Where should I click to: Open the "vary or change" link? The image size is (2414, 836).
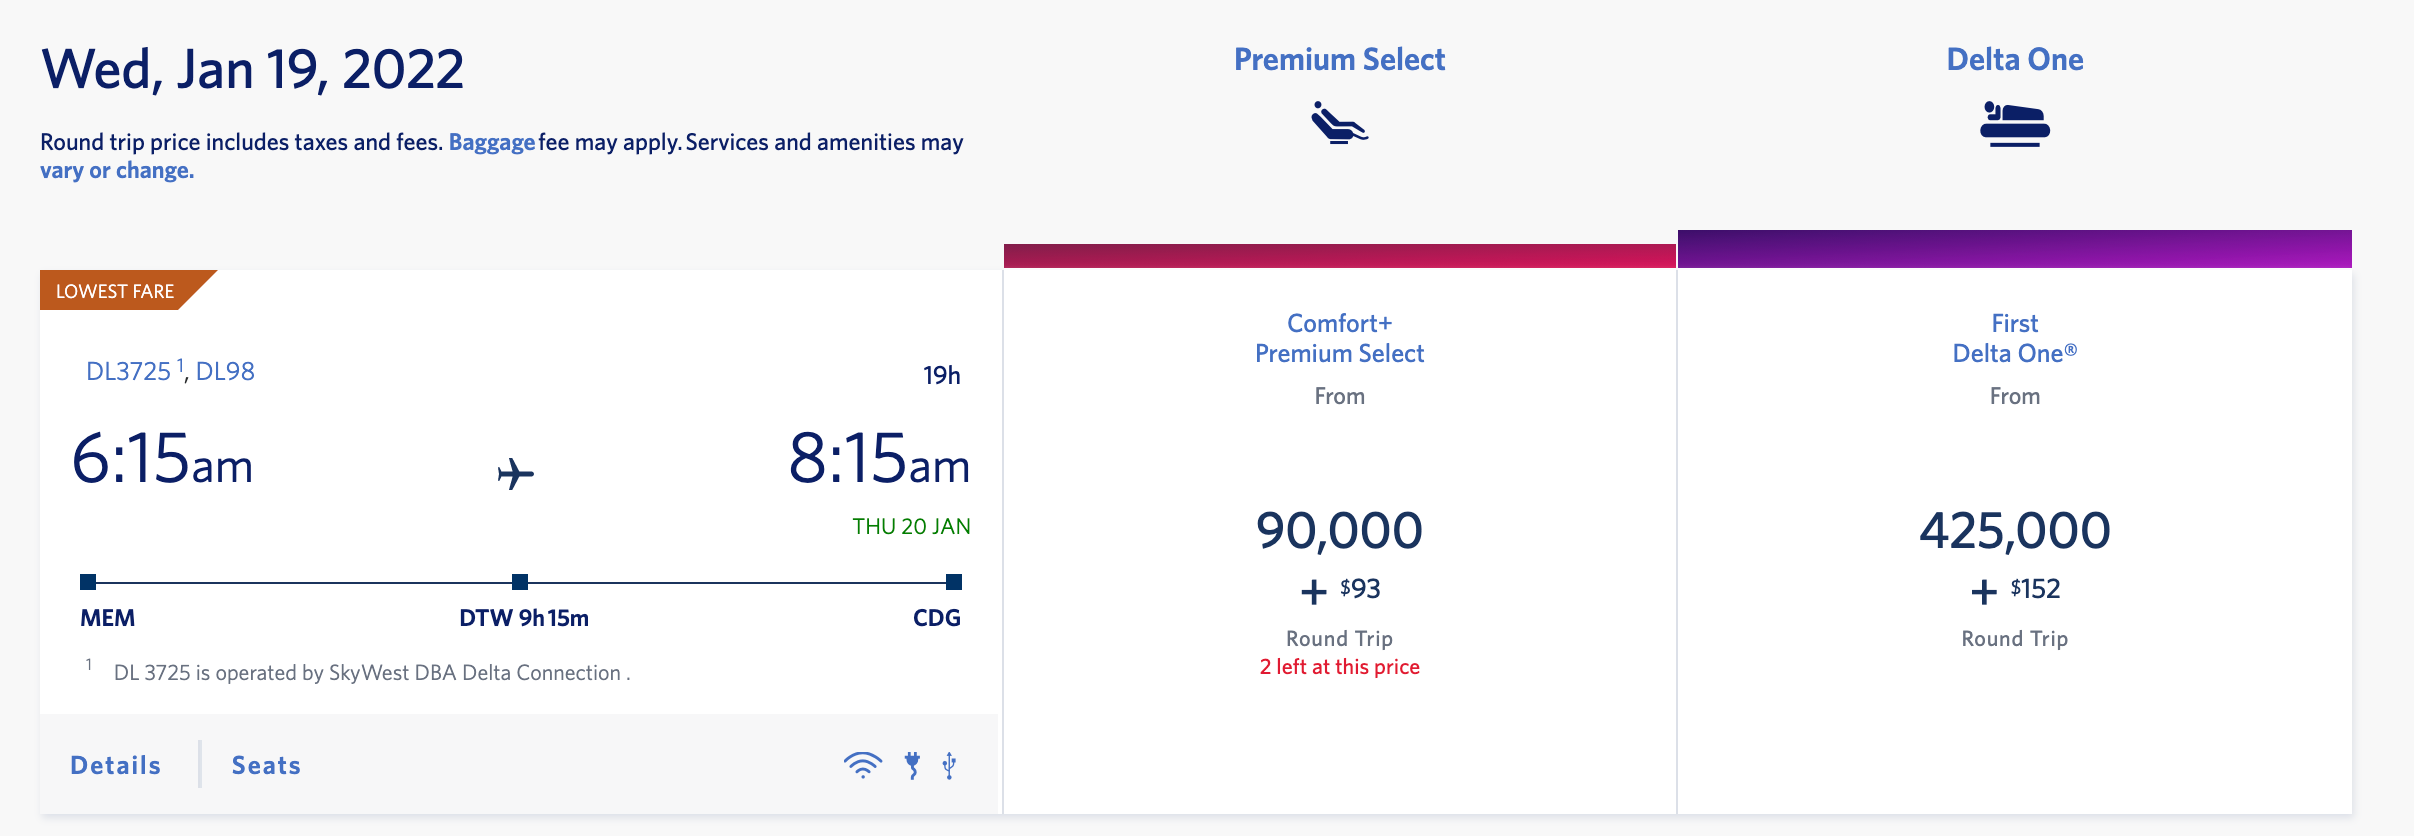click(117, 170)
